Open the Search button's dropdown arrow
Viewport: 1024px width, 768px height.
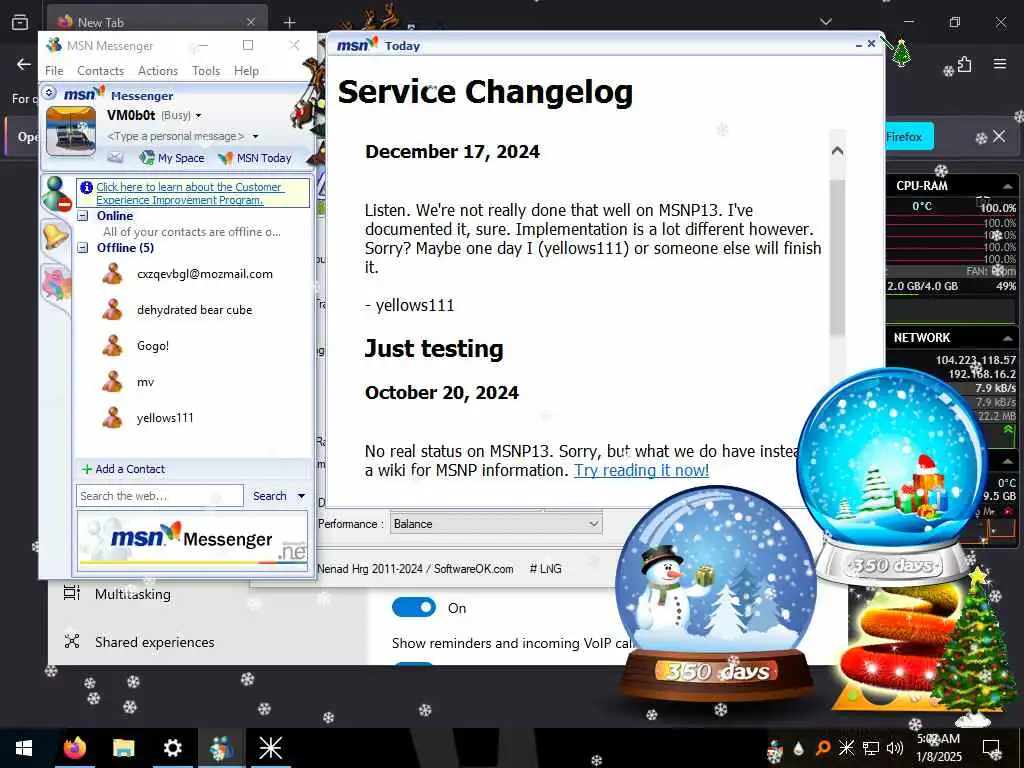302,496
